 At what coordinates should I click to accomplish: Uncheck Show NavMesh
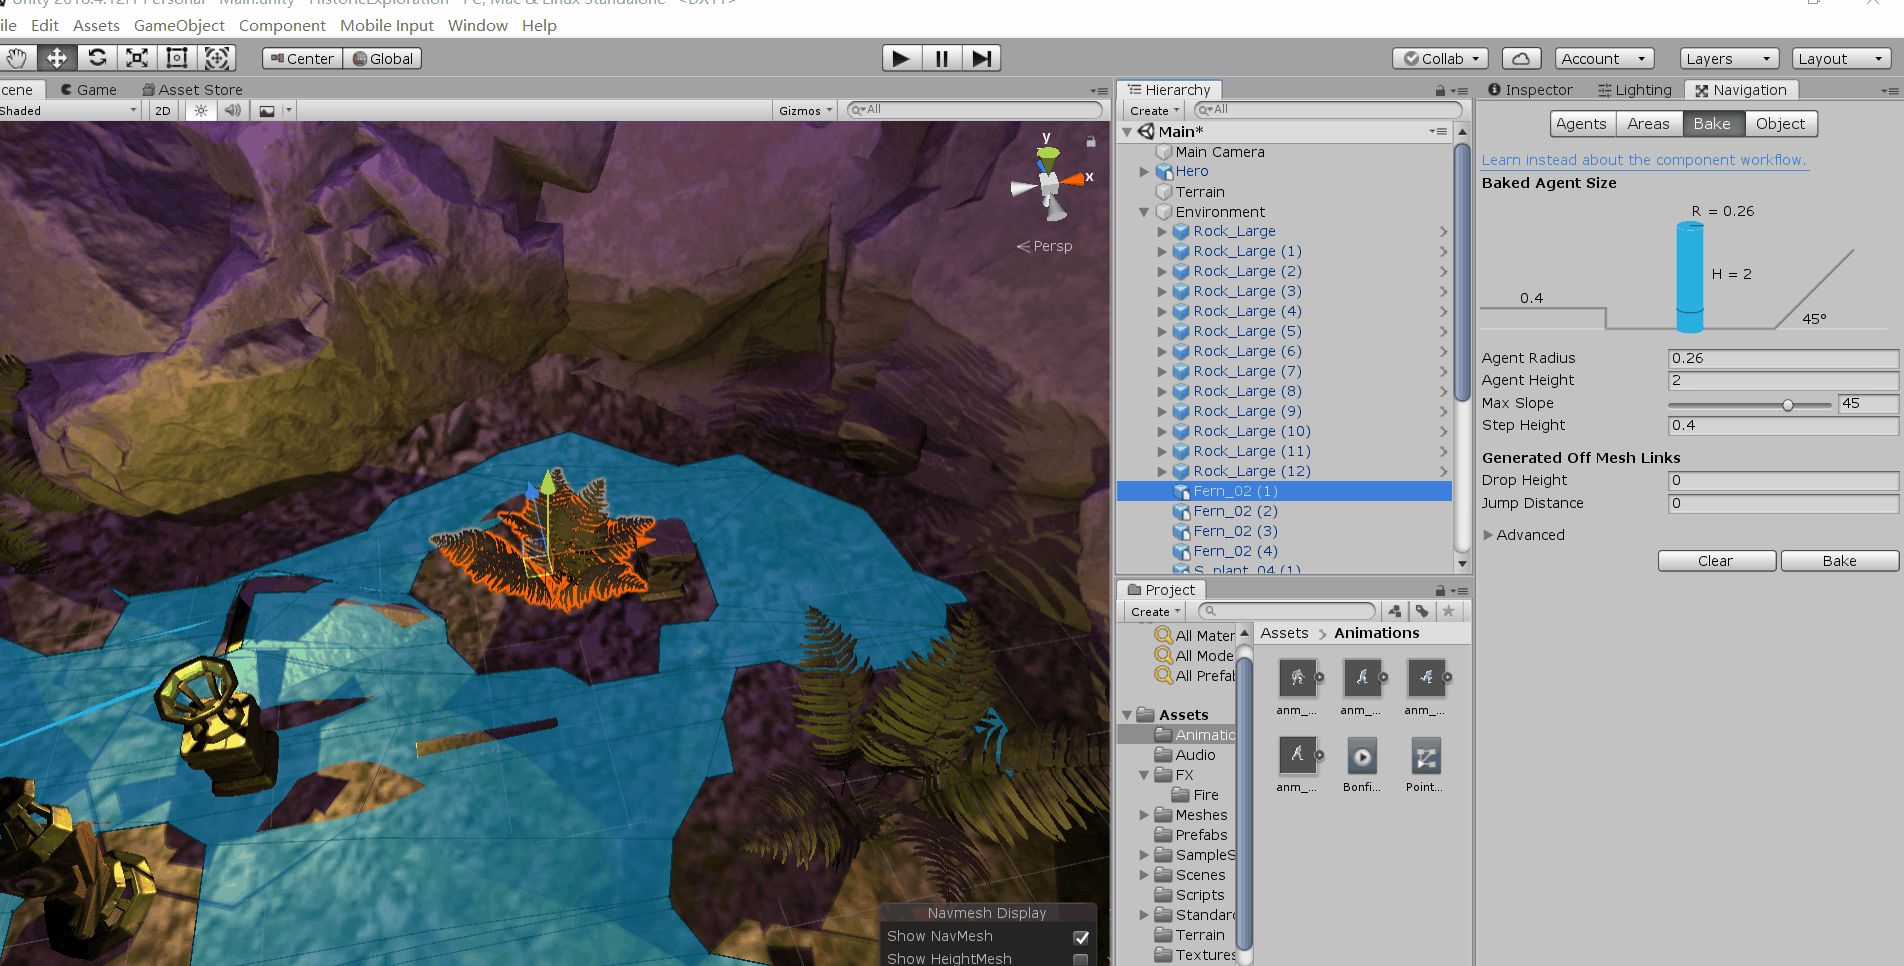[x=1081, y=937]
